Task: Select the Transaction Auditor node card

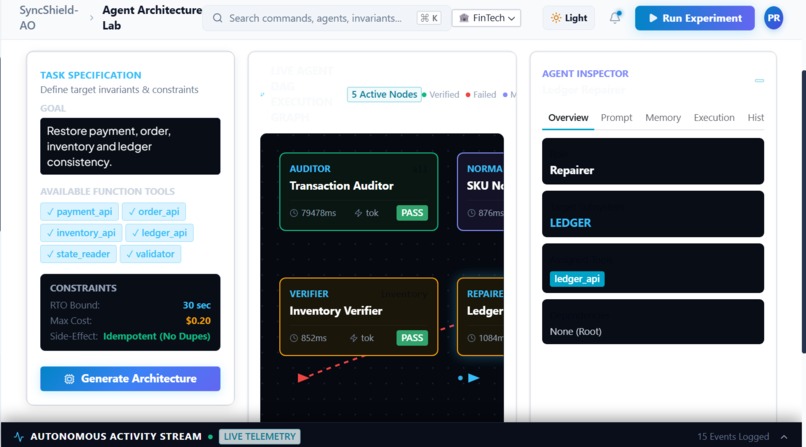Action: click(359, 192)
